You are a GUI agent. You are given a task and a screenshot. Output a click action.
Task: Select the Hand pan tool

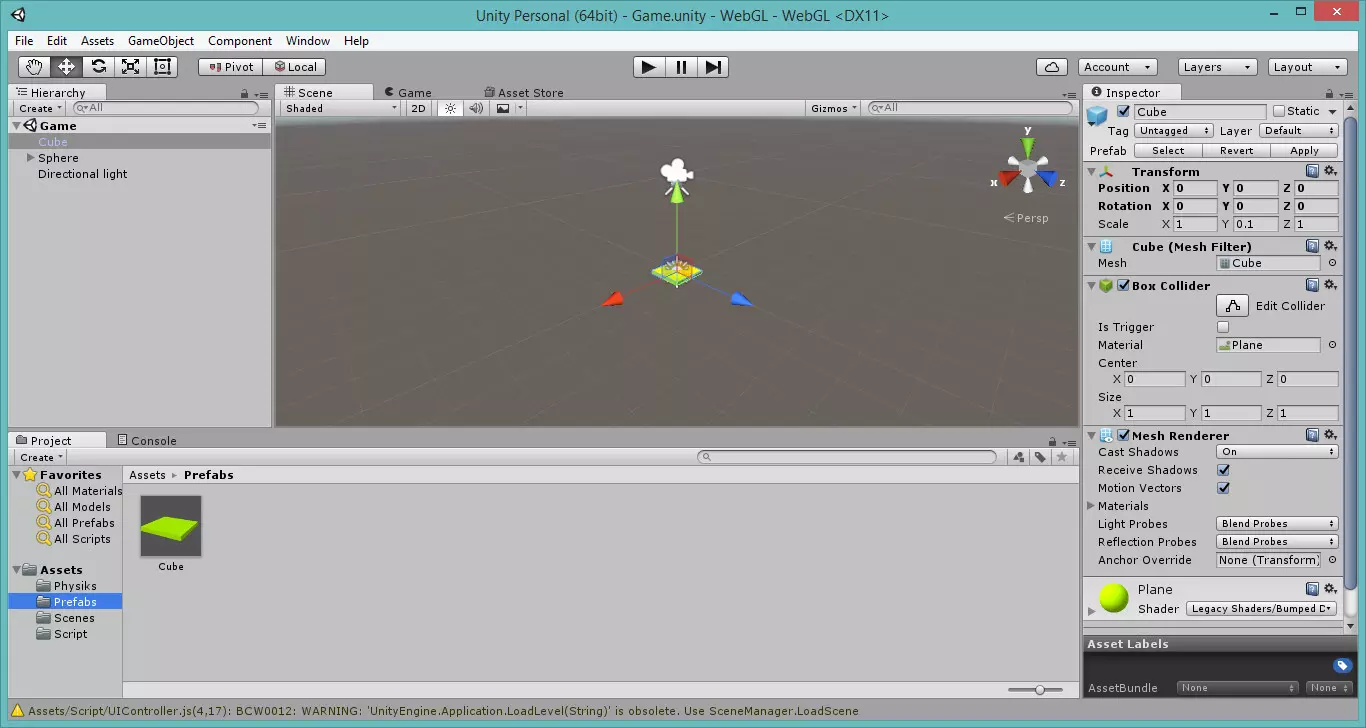(x=34, y=66)
